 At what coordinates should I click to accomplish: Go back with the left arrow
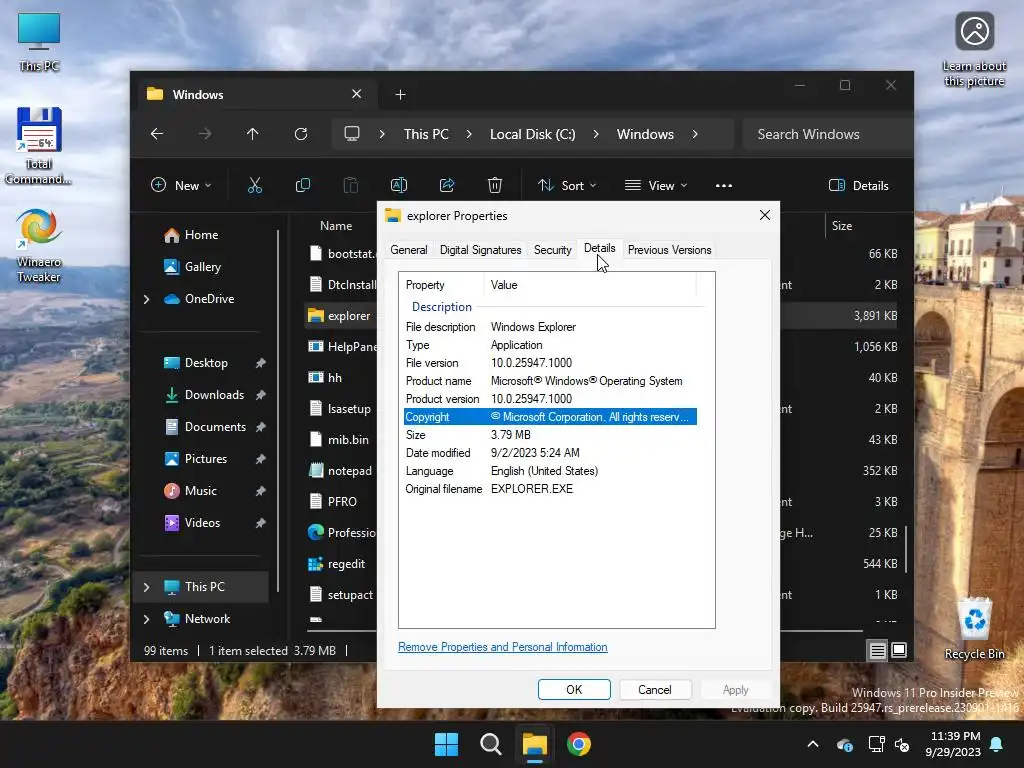pyautogui.click(x=157, y=134)
